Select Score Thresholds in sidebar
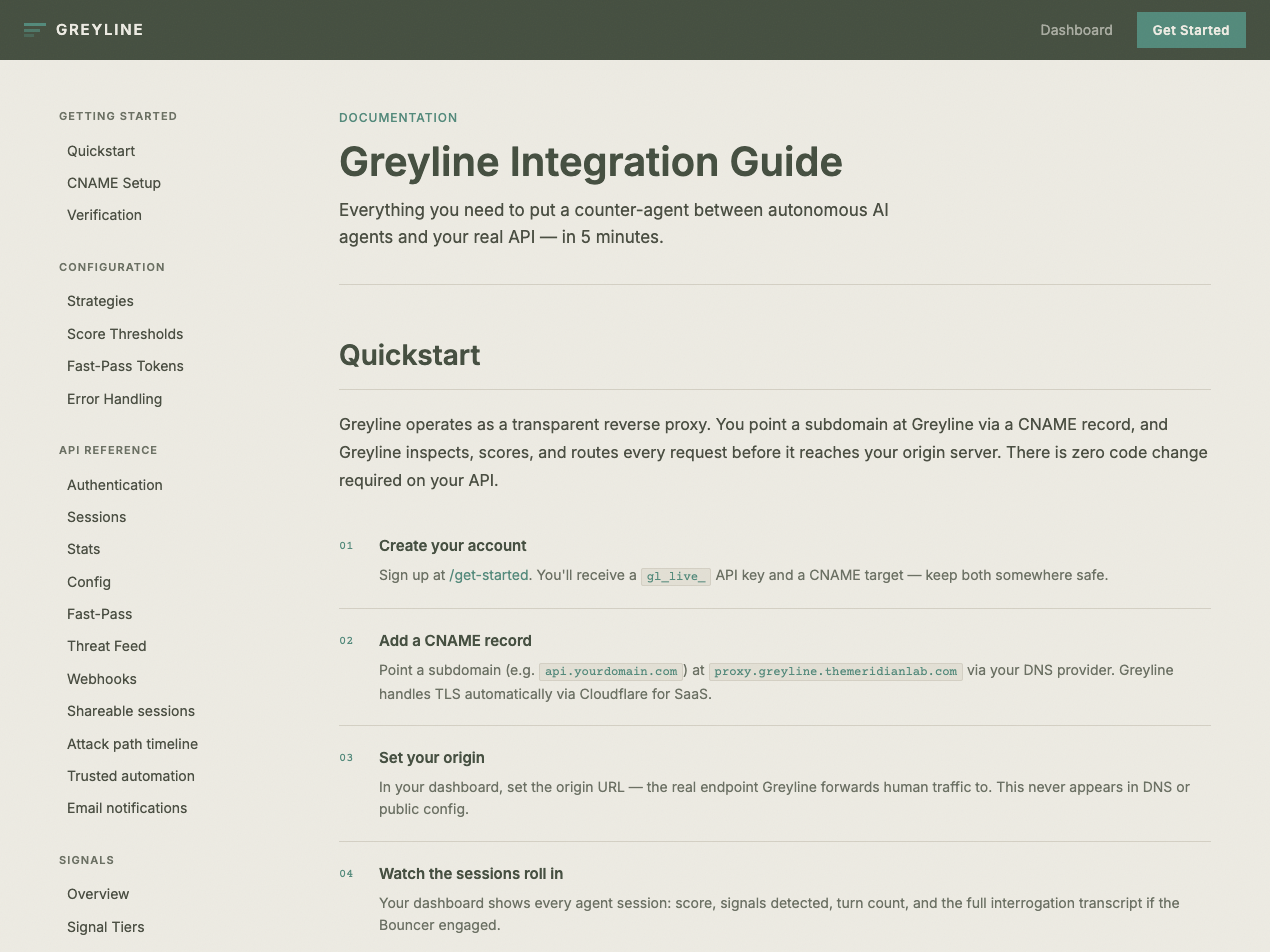 coord(125,334)
